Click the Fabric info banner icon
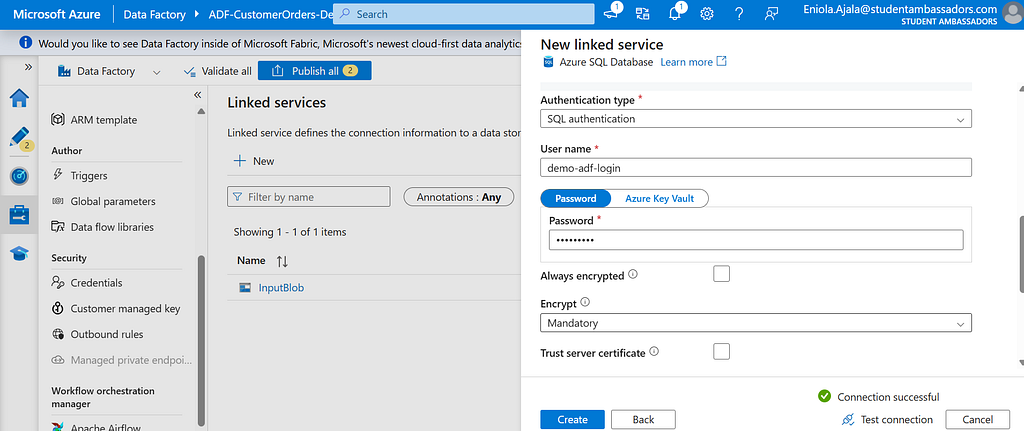 tap(25, 43)
